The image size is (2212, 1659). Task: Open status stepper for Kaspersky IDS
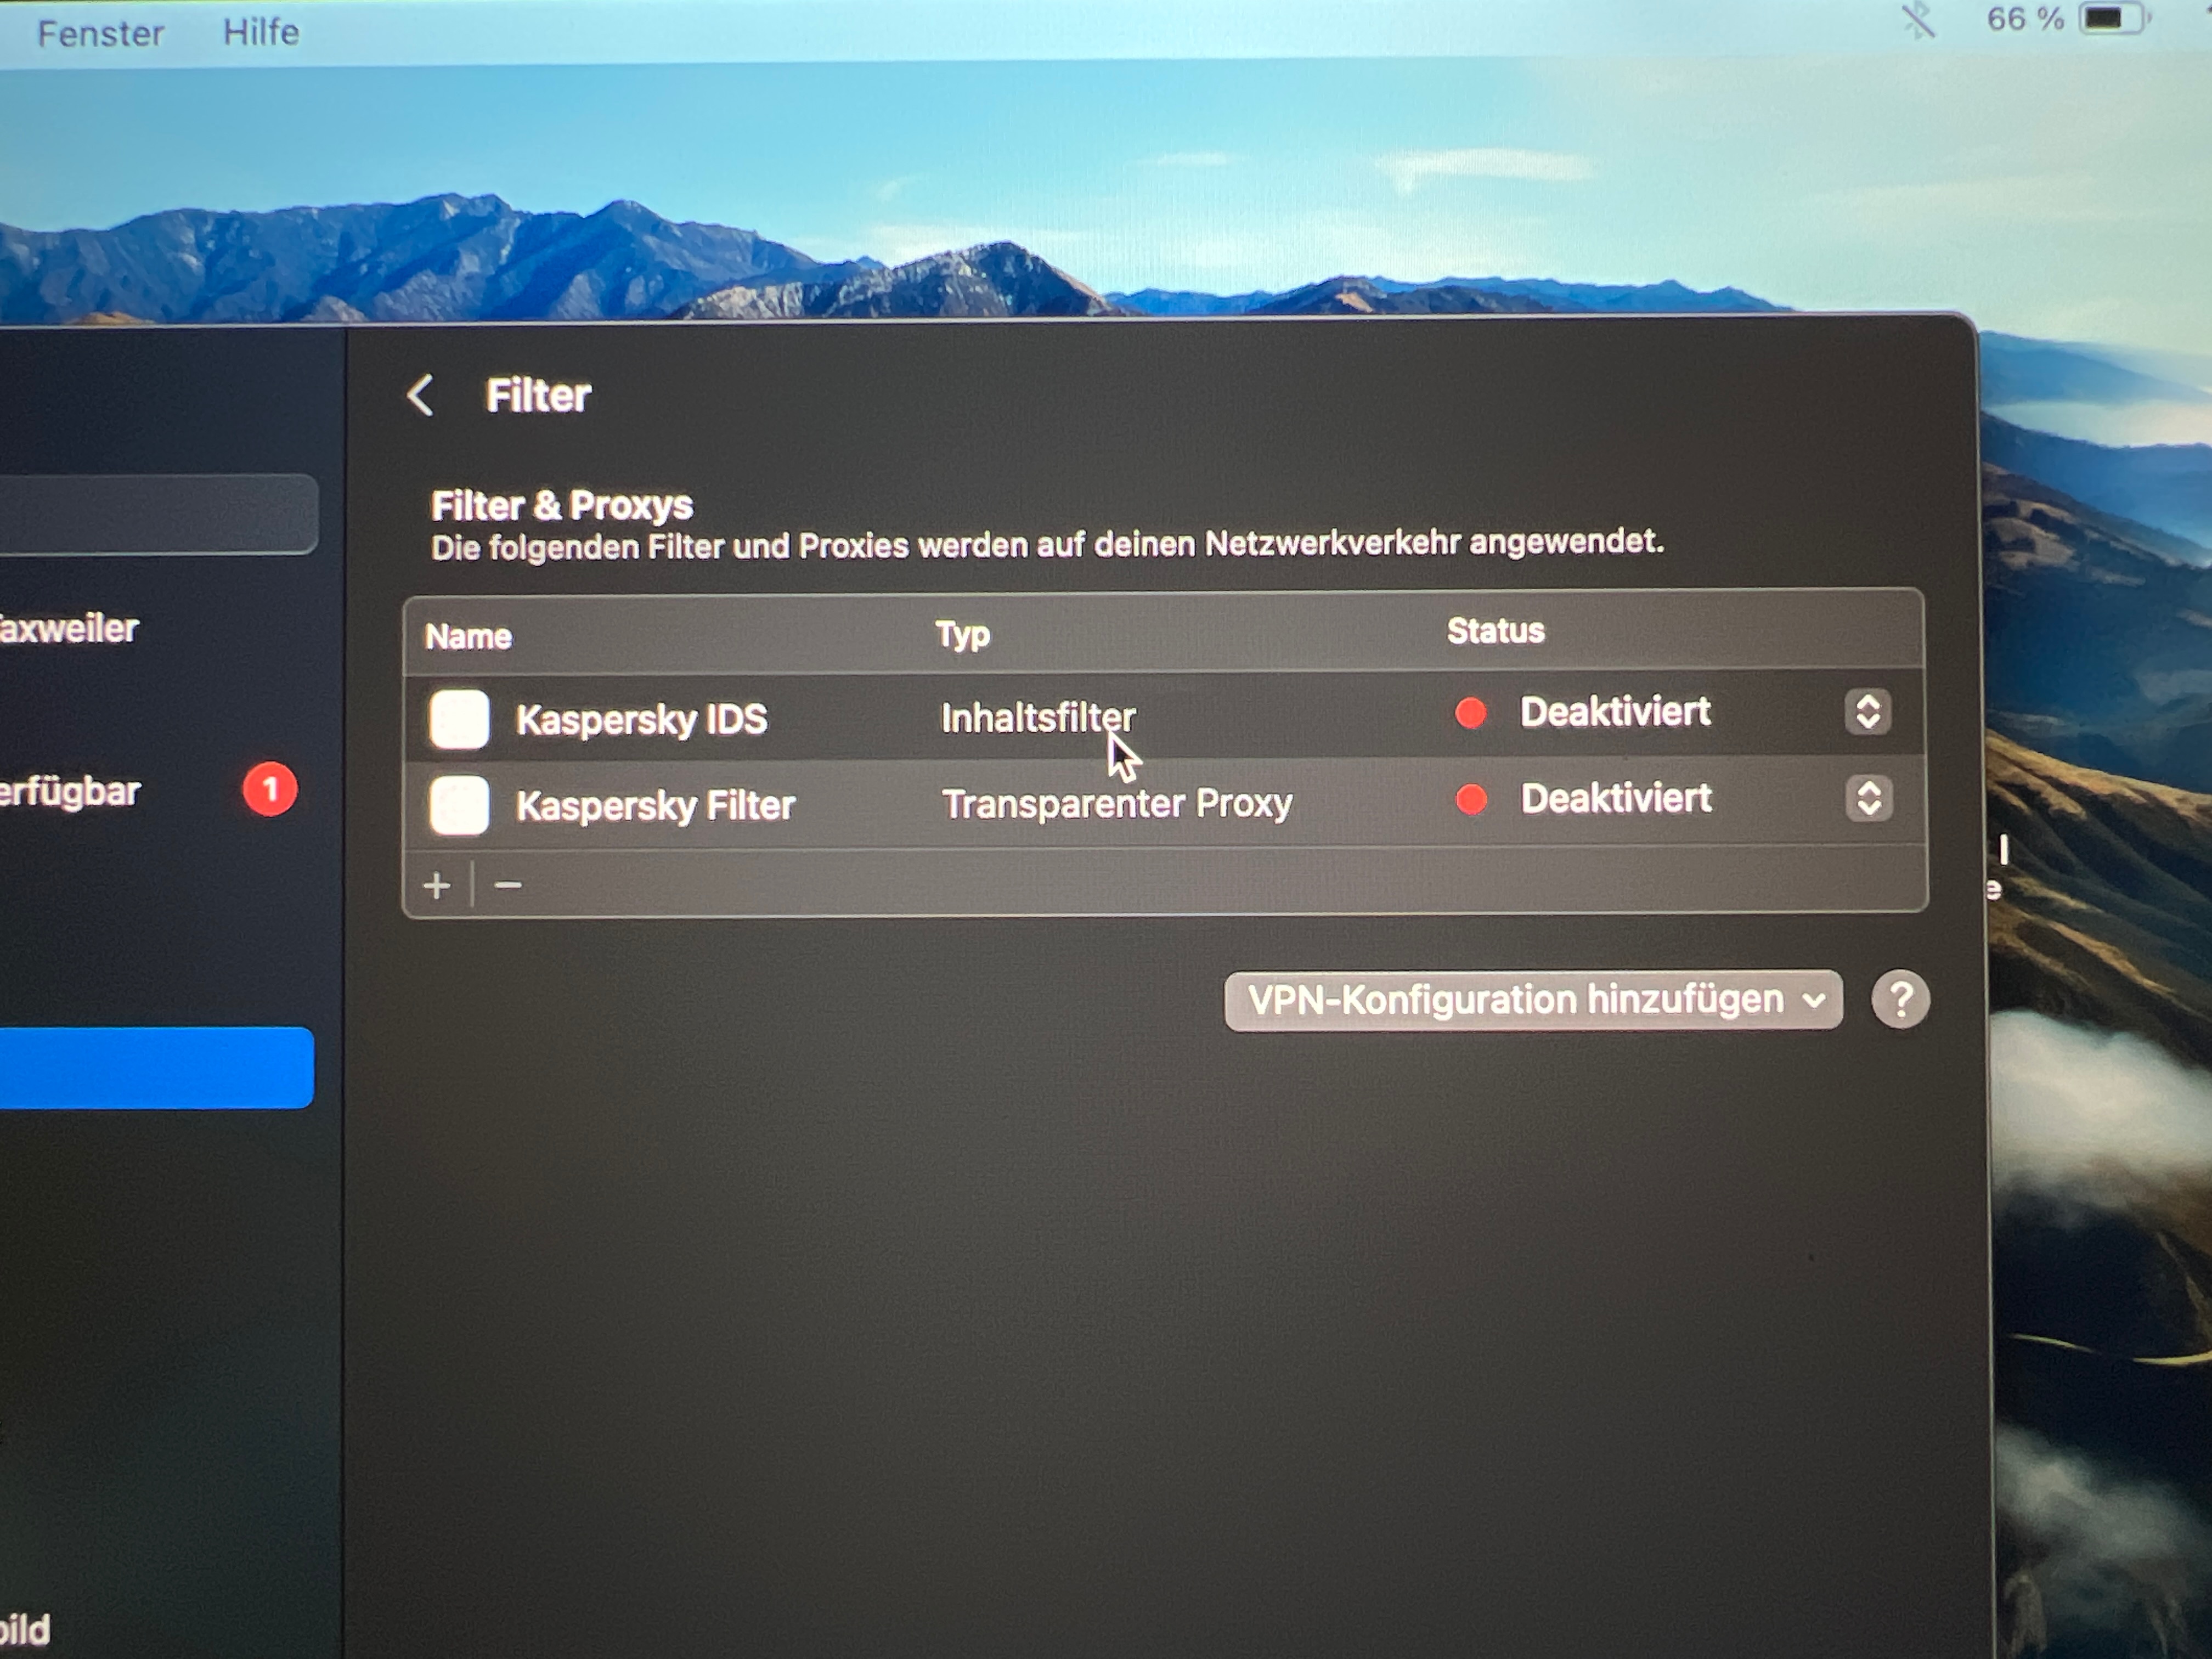point(1867,712)
